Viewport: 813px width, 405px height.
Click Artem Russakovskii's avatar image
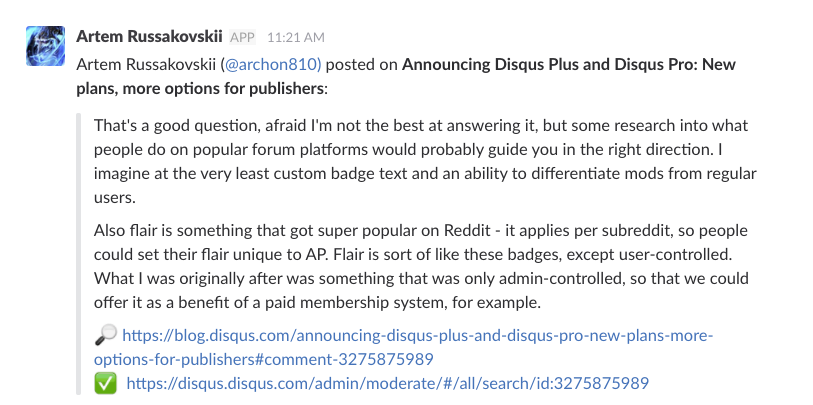coord(46,46)
